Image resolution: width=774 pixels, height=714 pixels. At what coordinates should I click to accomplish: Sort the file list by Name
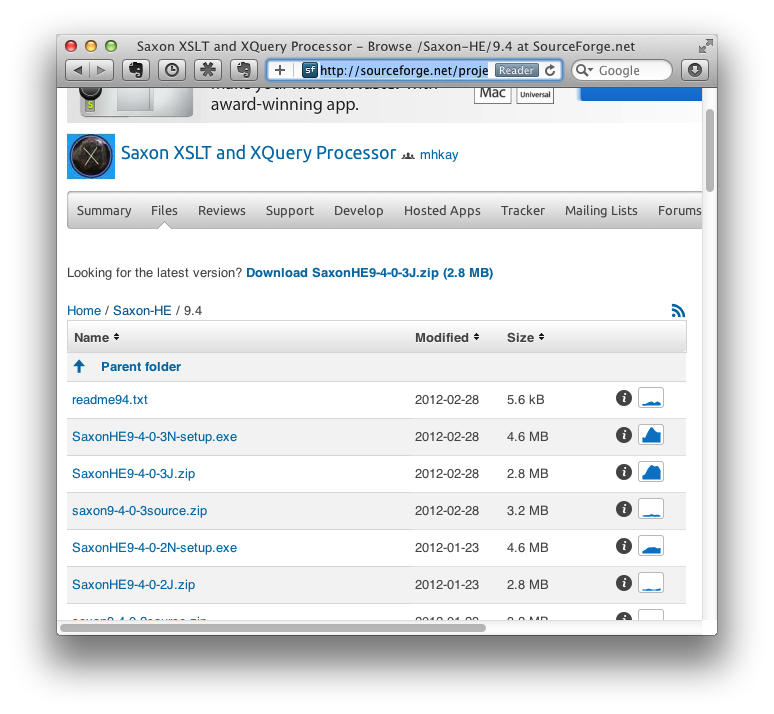click(x=97, y=337)
